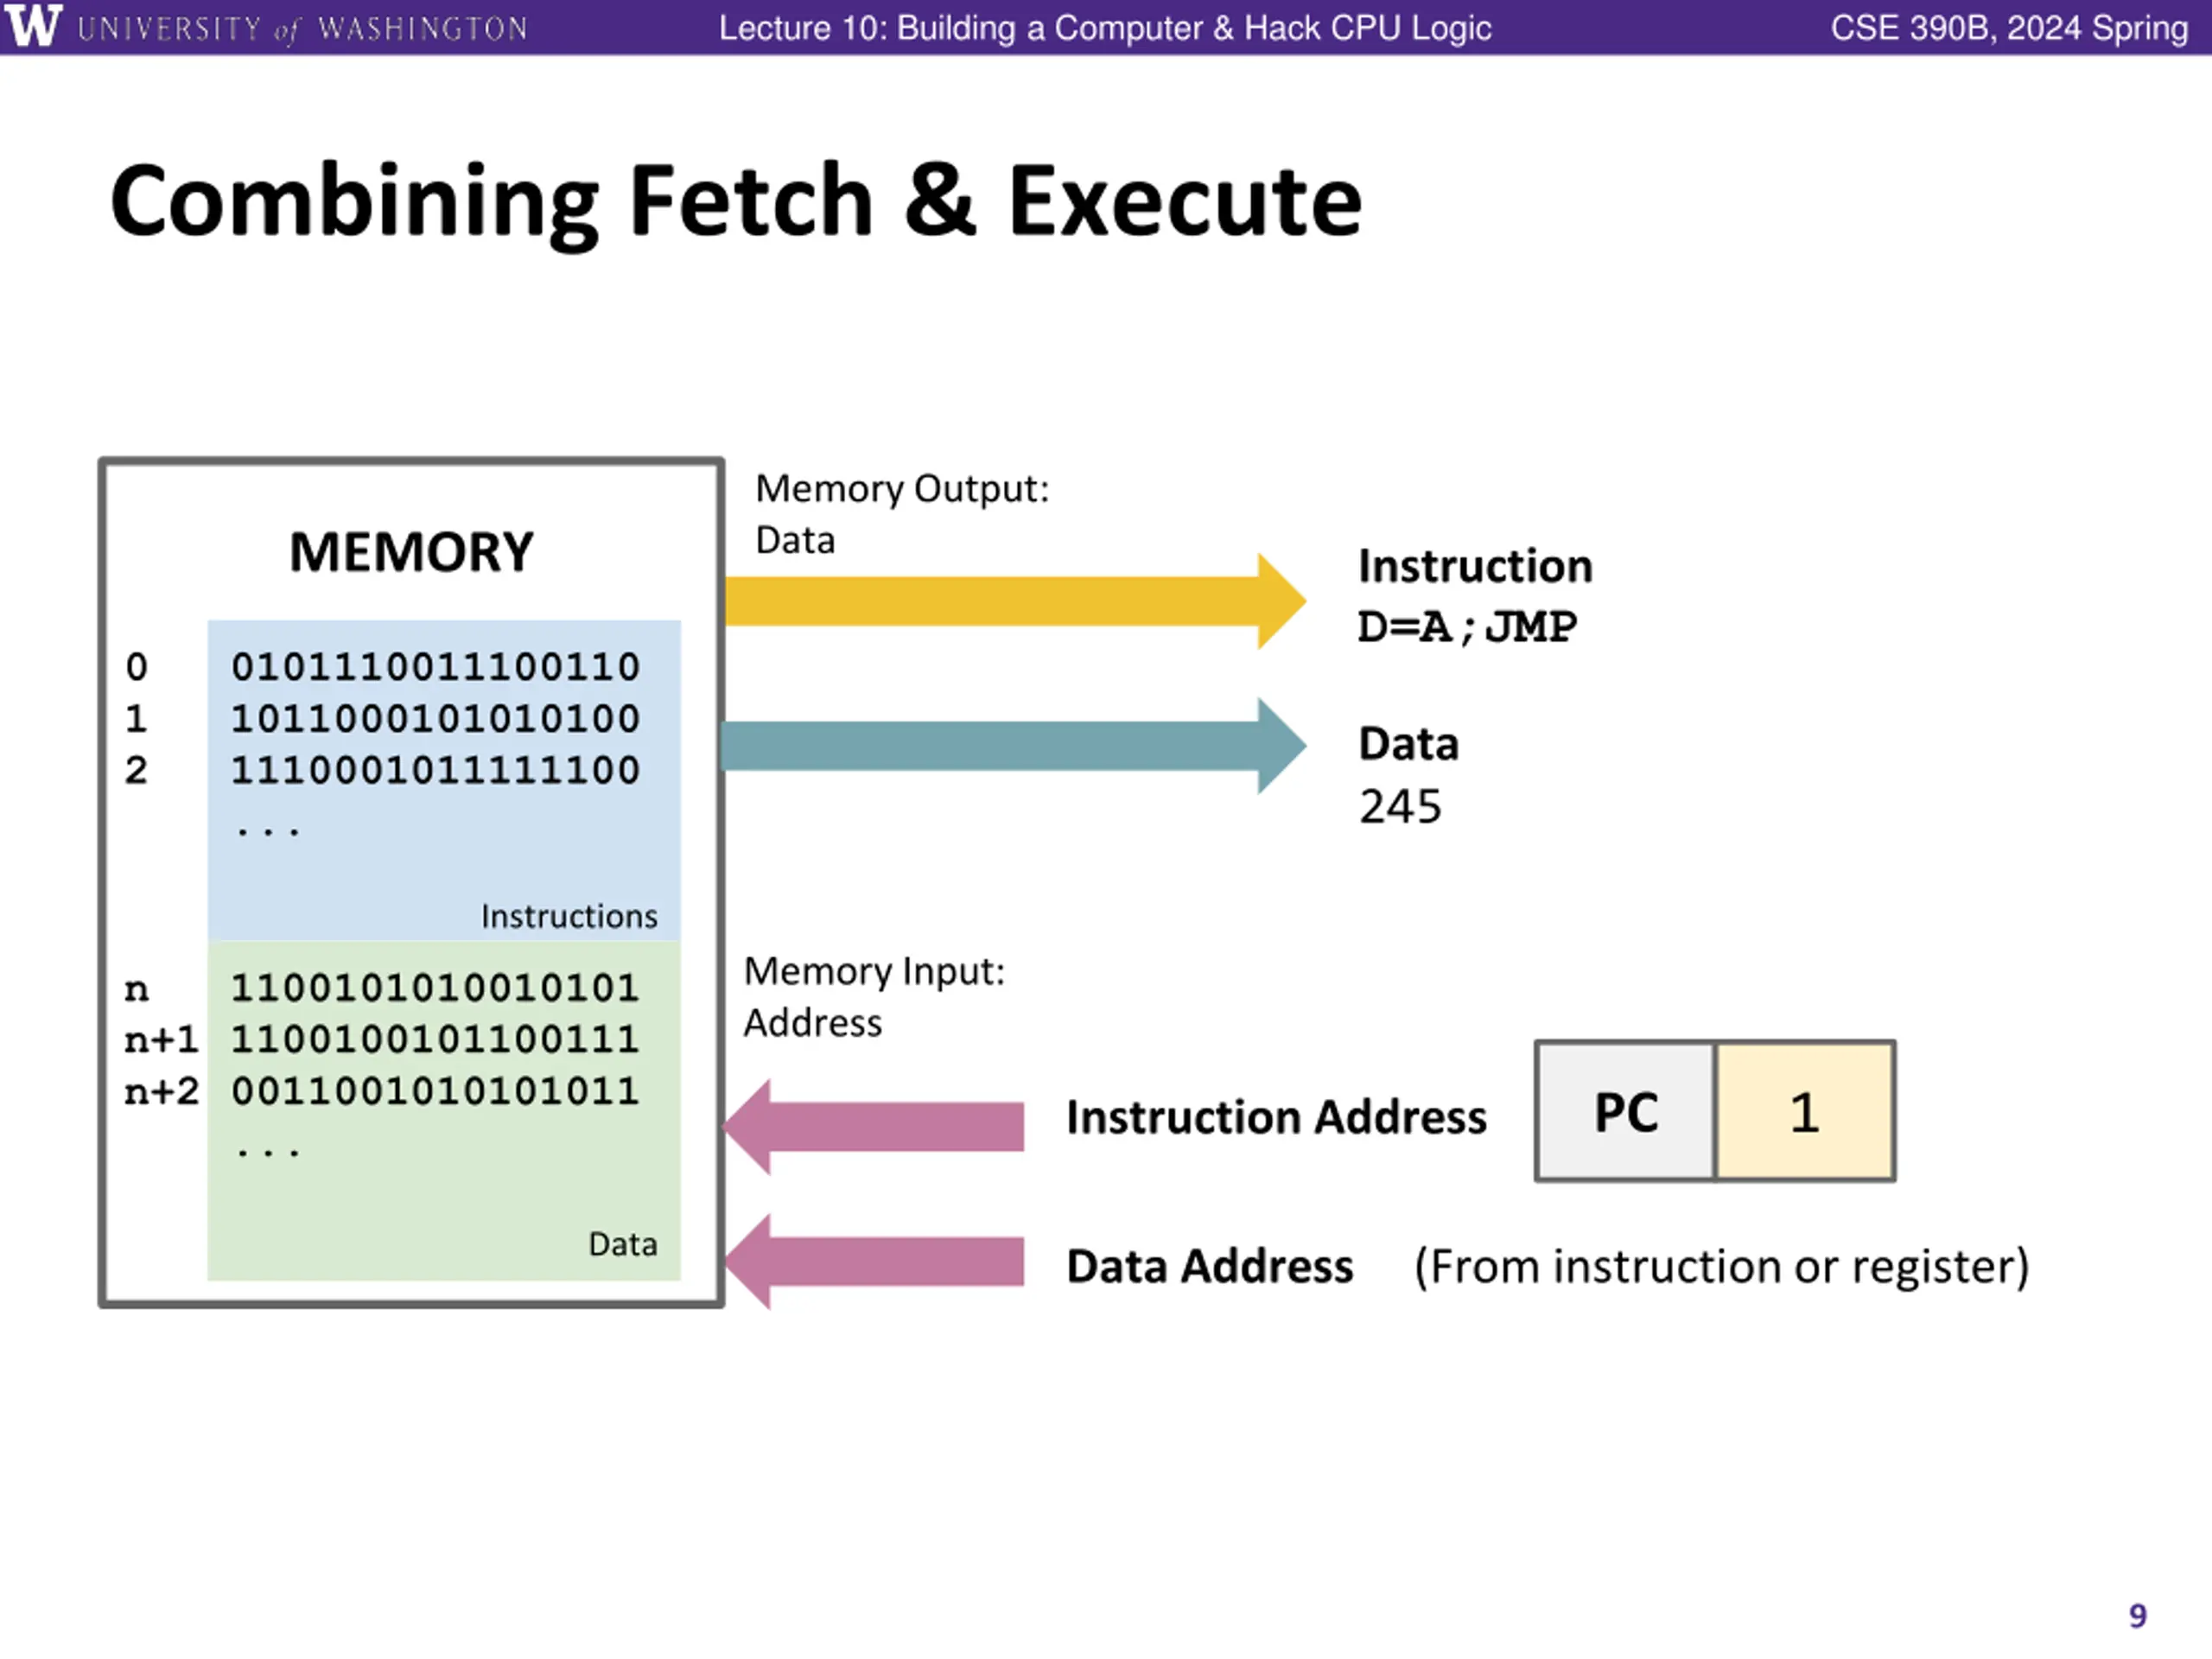2212x1659 pixels.
Task: Click the pink Instruction Address arrow
Action: (873, 1126)
